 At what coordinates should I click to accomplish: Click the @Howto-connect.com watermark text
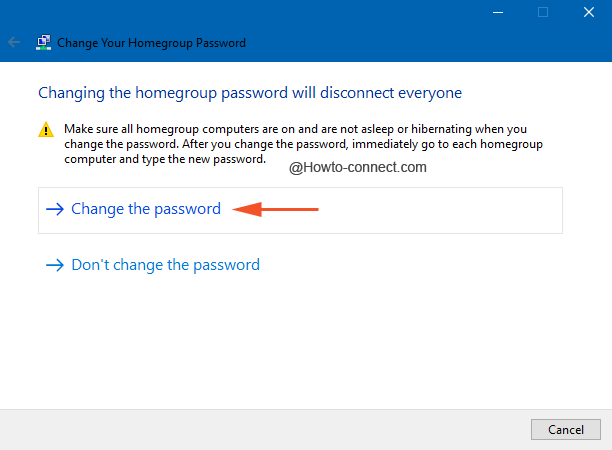coord(357,168)
